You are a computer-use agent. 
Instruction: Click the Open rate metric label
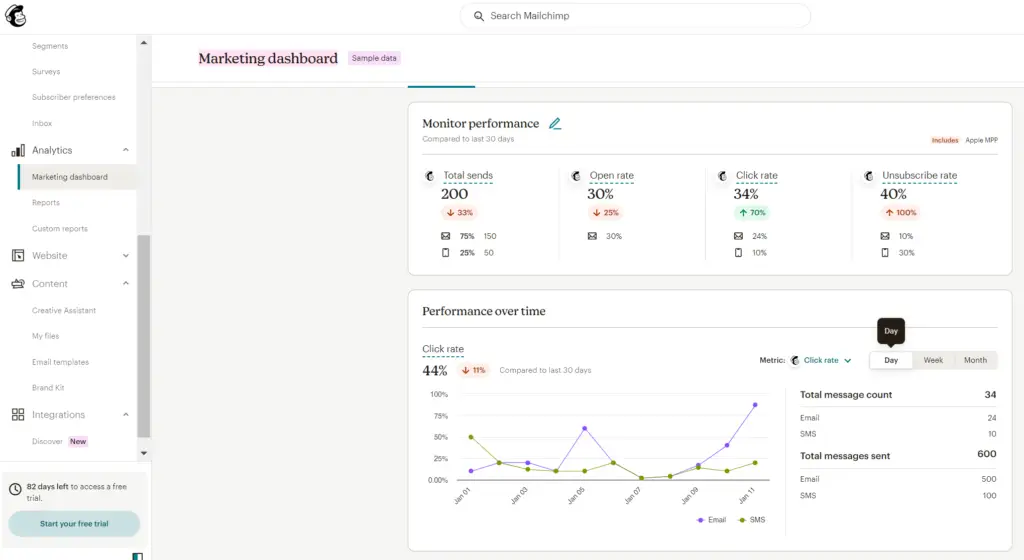611,176
